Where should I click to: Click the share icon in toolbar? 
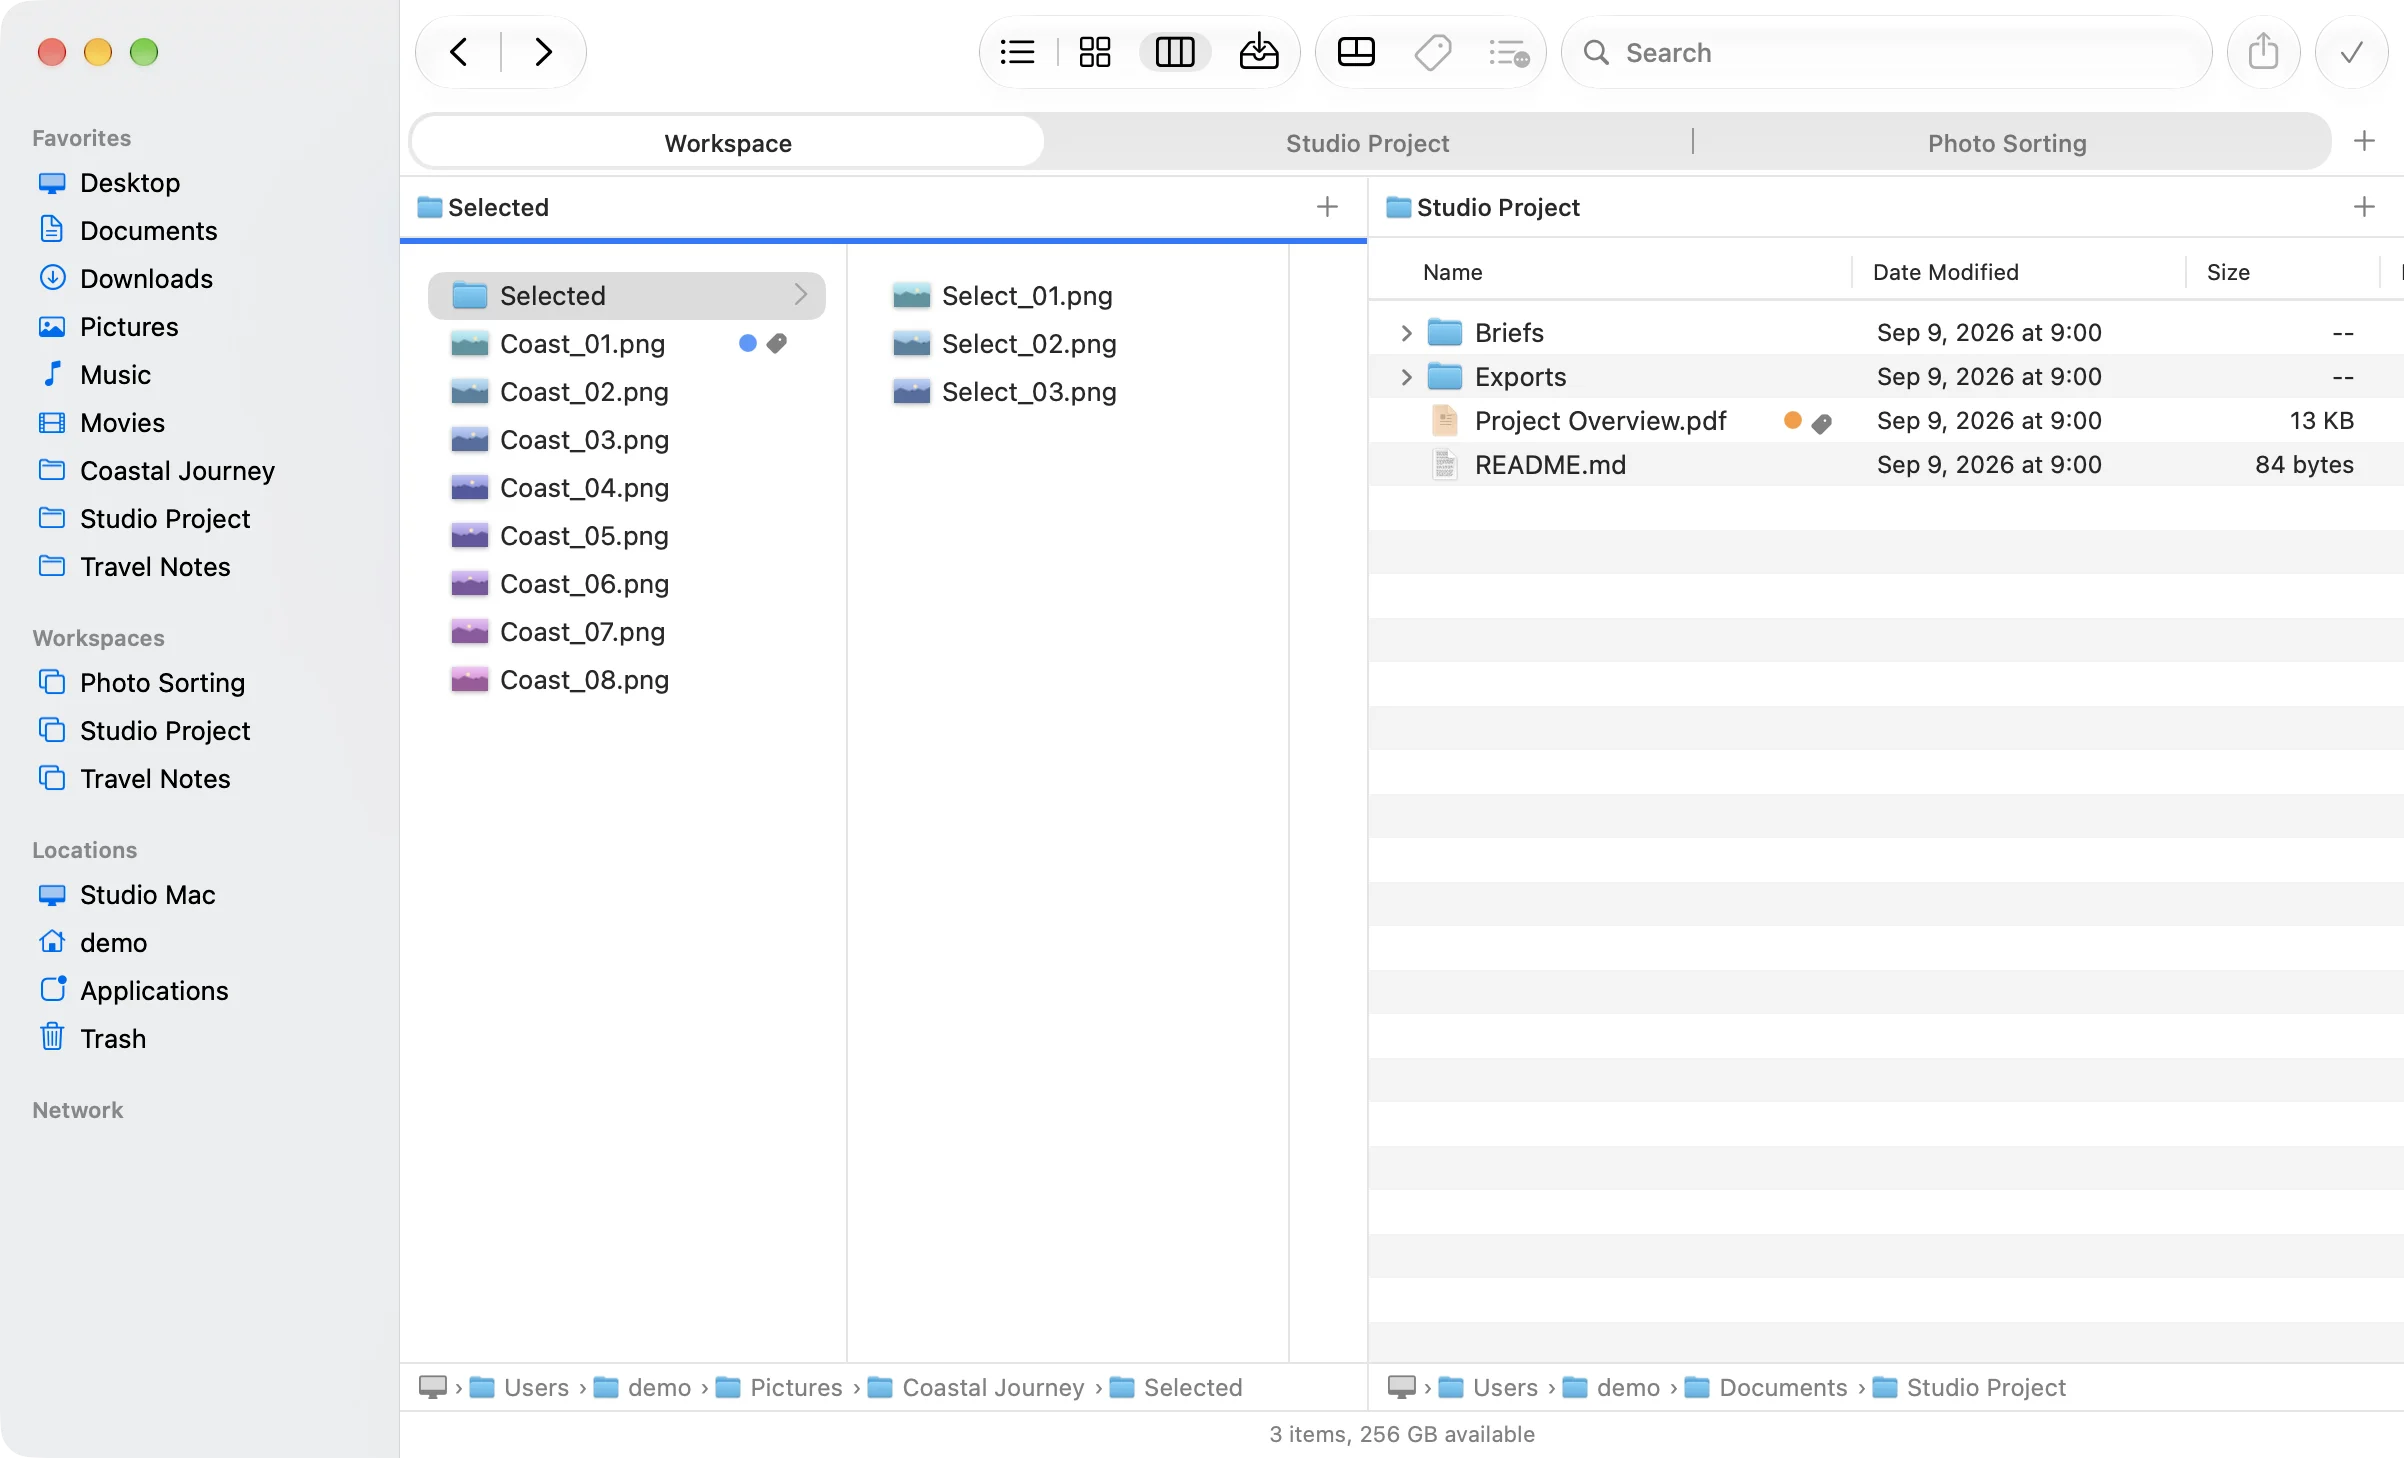click(2263, 52)
